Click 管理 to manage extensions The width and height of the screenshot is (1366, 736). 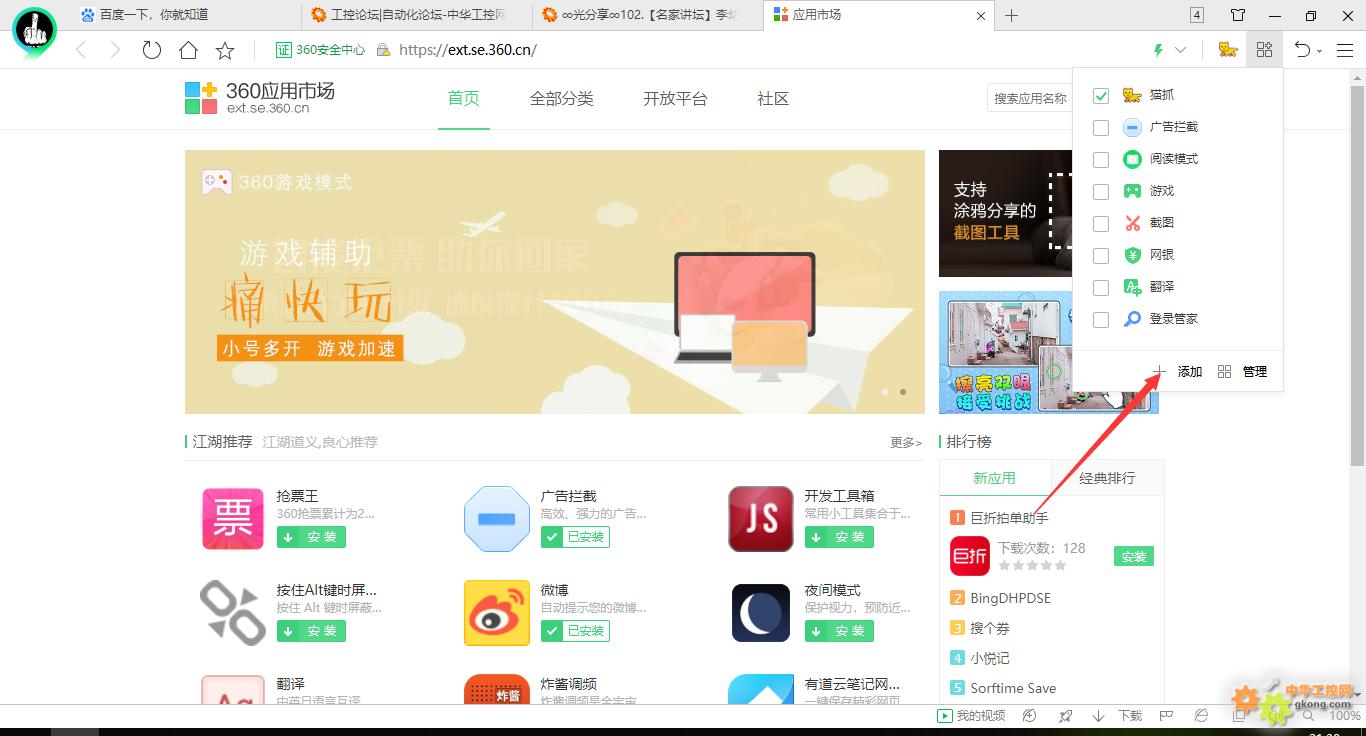point(1243,371)
